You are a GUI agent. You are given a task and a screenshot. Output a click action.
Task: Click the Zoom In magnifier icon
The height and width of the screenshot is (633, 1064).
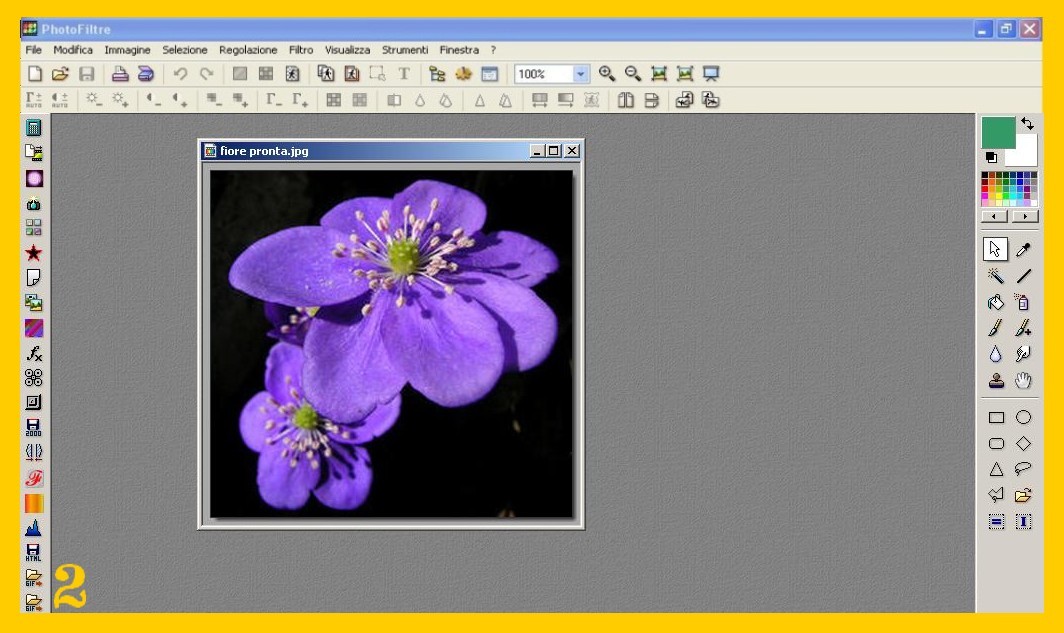click(x=607, y=74)
